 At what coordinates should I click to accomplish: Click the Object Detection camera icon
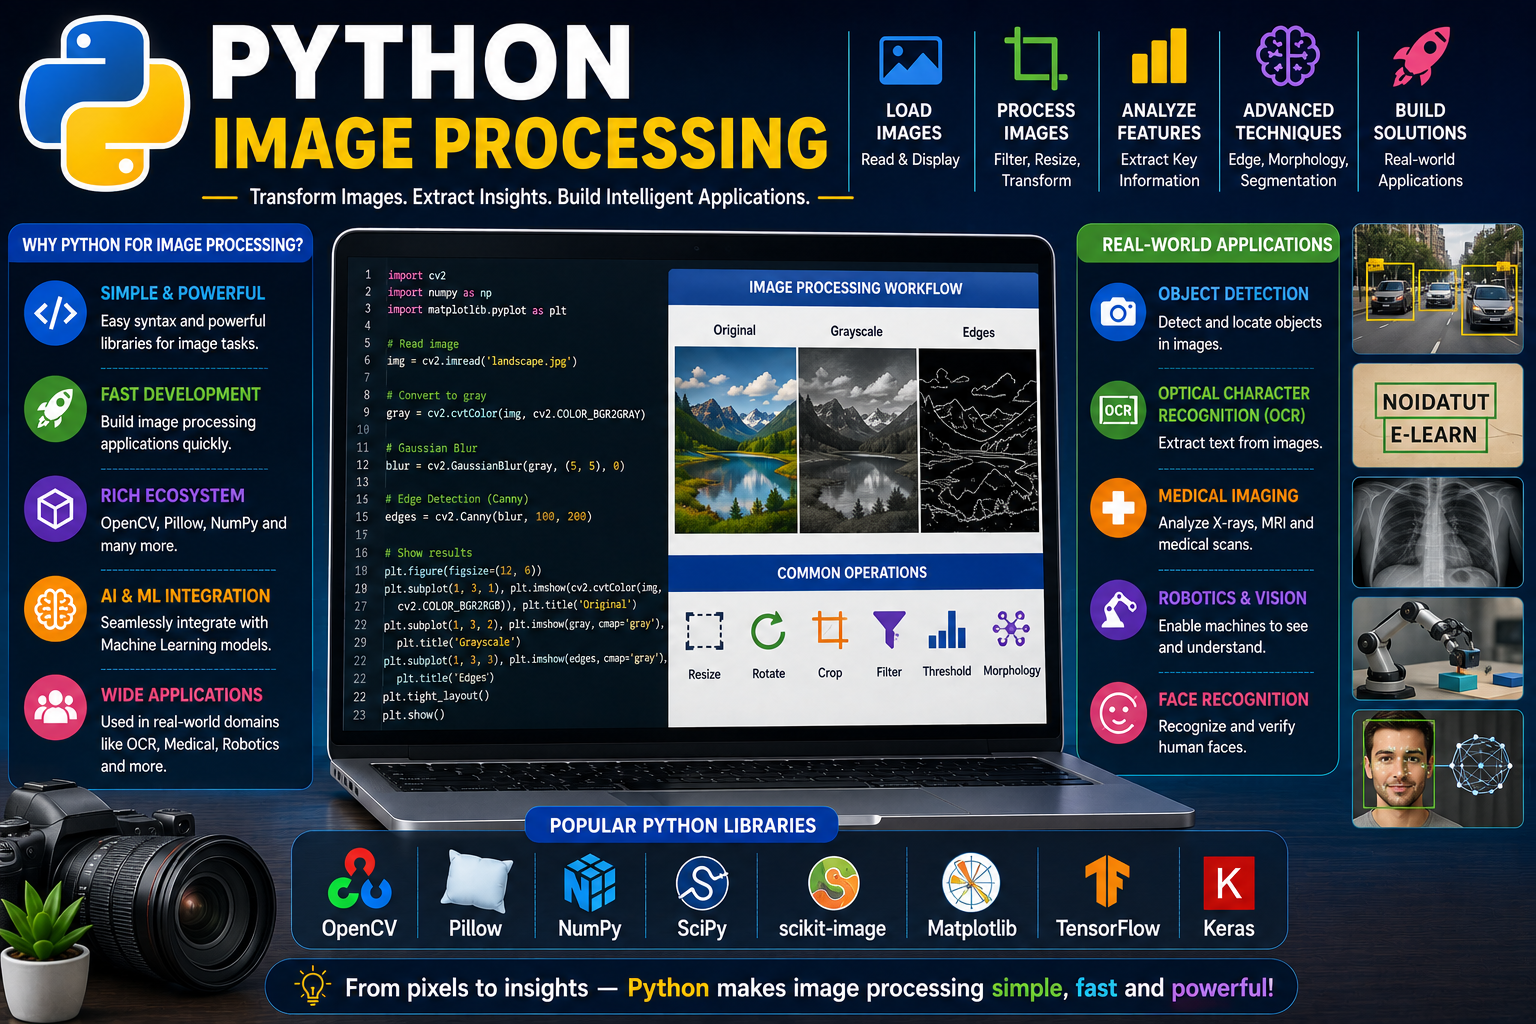click(1118, 312)
